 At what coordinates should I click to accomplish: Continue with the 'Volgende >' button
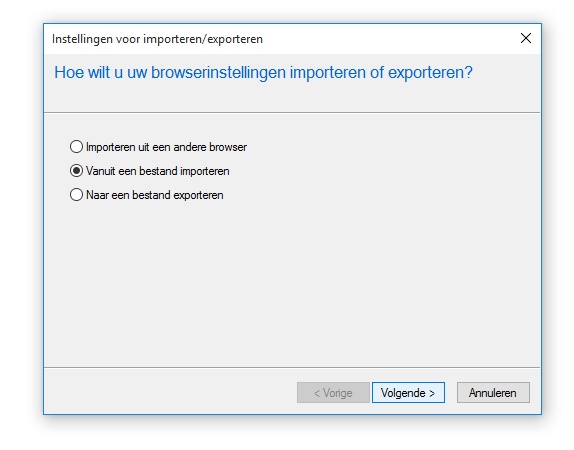tap(408, 393)
